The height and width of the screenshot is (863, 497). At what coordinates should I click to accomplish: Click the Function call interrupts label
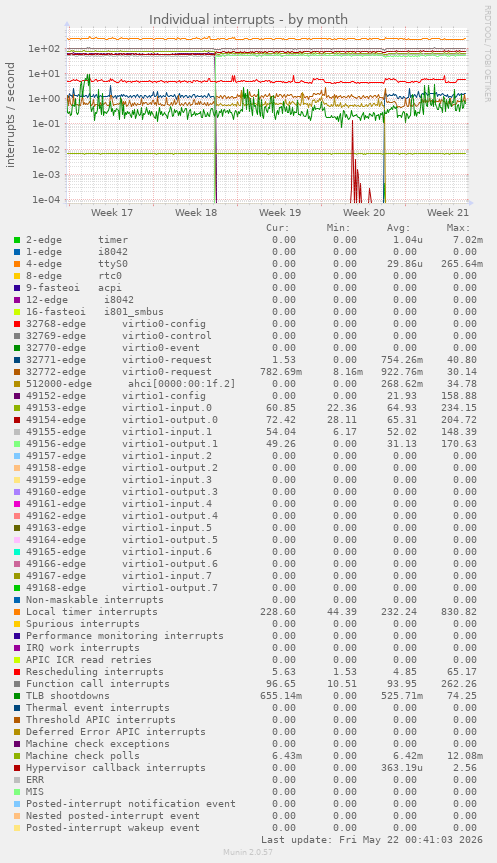tap(98, 684)
